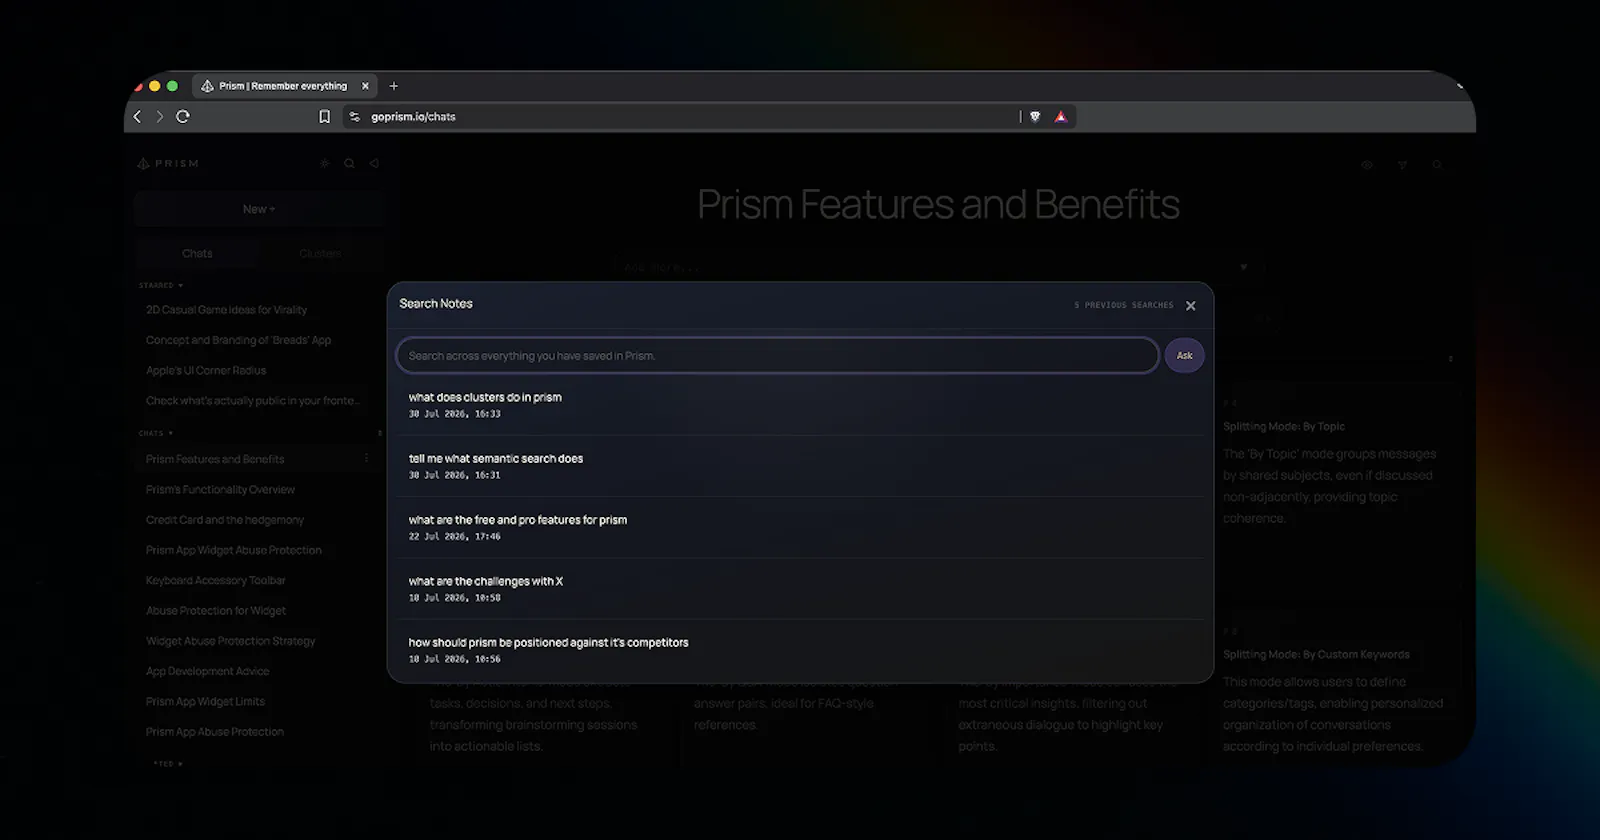The width and height of the screenshot is (1600, 840).
Task: Open 'App Development Advice' chat
Action: [x=207, y=671]
